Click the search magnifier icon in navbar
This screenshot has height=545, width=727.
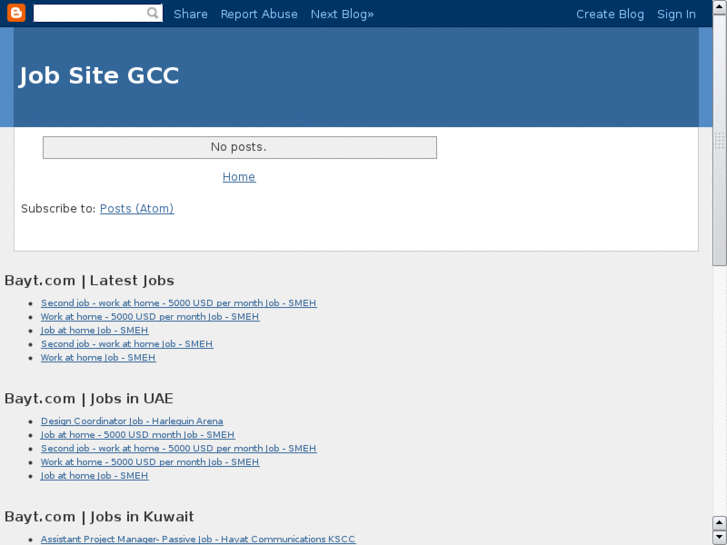pyautogui.click(x=153, y=13)
